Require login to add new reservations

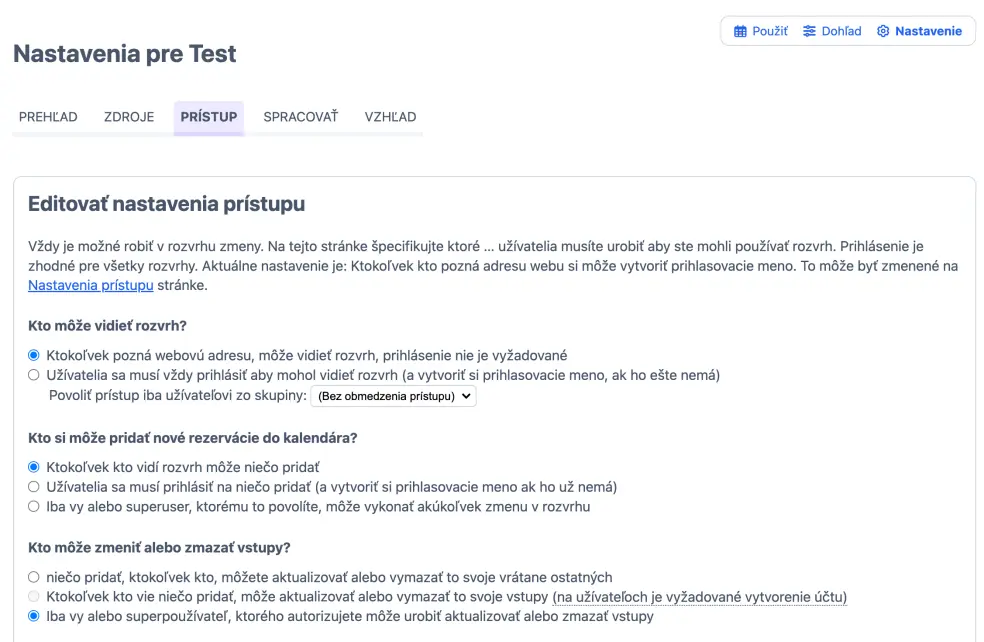(34, 487)
